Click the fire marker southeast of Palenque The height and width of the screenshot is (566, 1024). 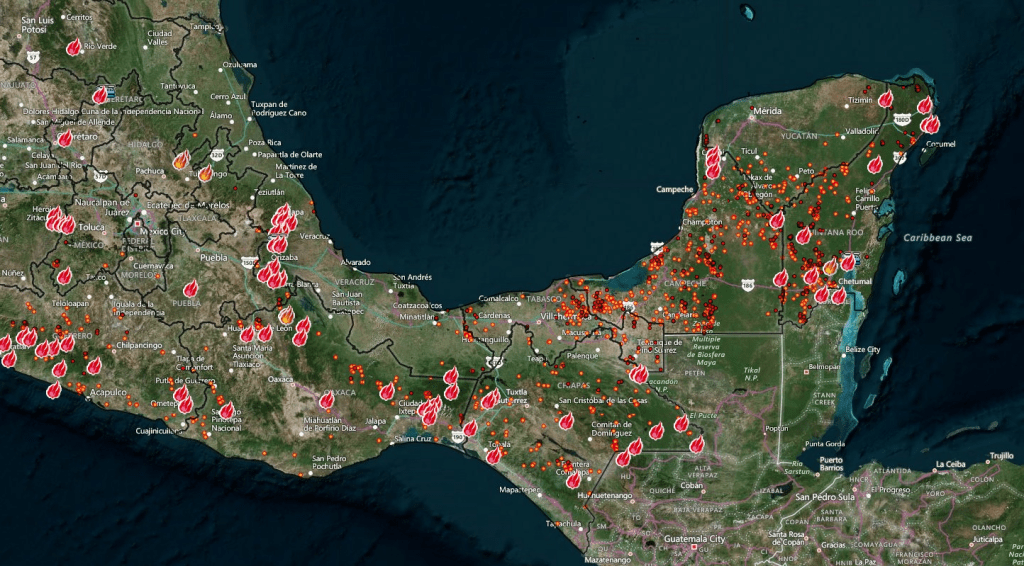click(x=638, y=374)
